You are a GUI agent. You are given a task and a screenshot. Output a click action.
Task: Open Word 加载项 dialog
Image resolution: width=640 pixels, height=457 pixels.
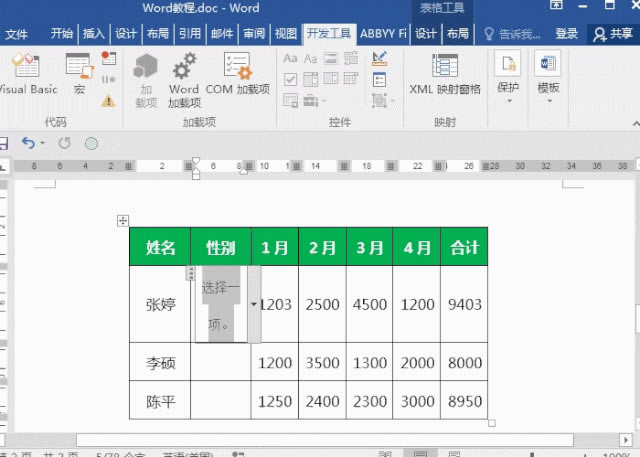point(184,80)
